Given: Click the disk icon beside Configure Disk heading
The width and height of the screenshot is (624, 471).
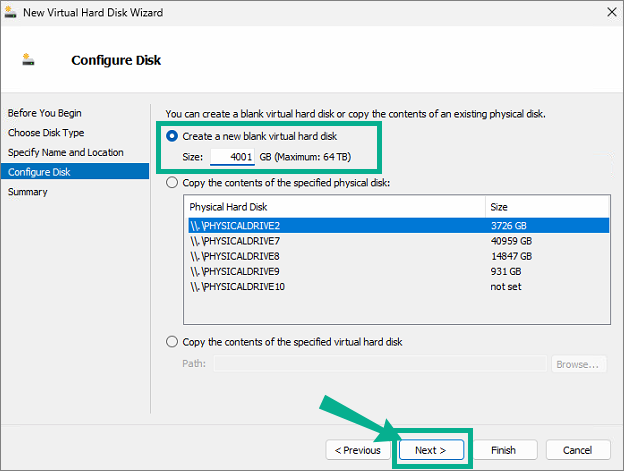Looking at the screenshot, I should coord(28,60).
